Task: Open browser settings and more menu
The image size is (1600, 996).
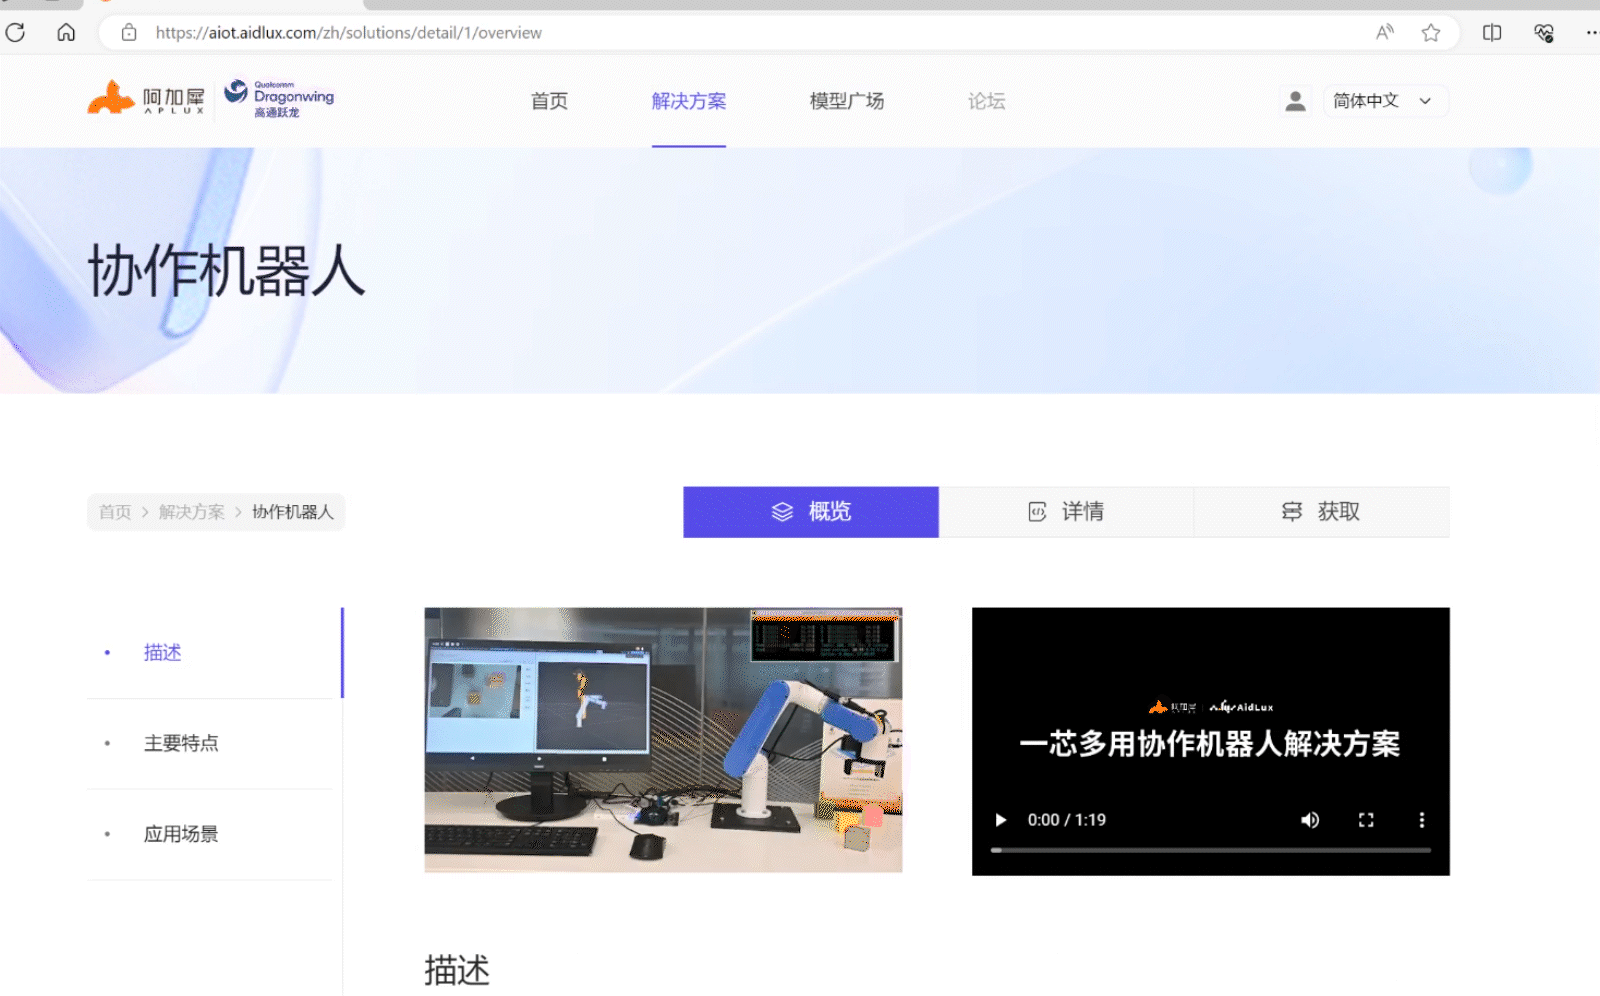Action: click(x=1590, y=33)
